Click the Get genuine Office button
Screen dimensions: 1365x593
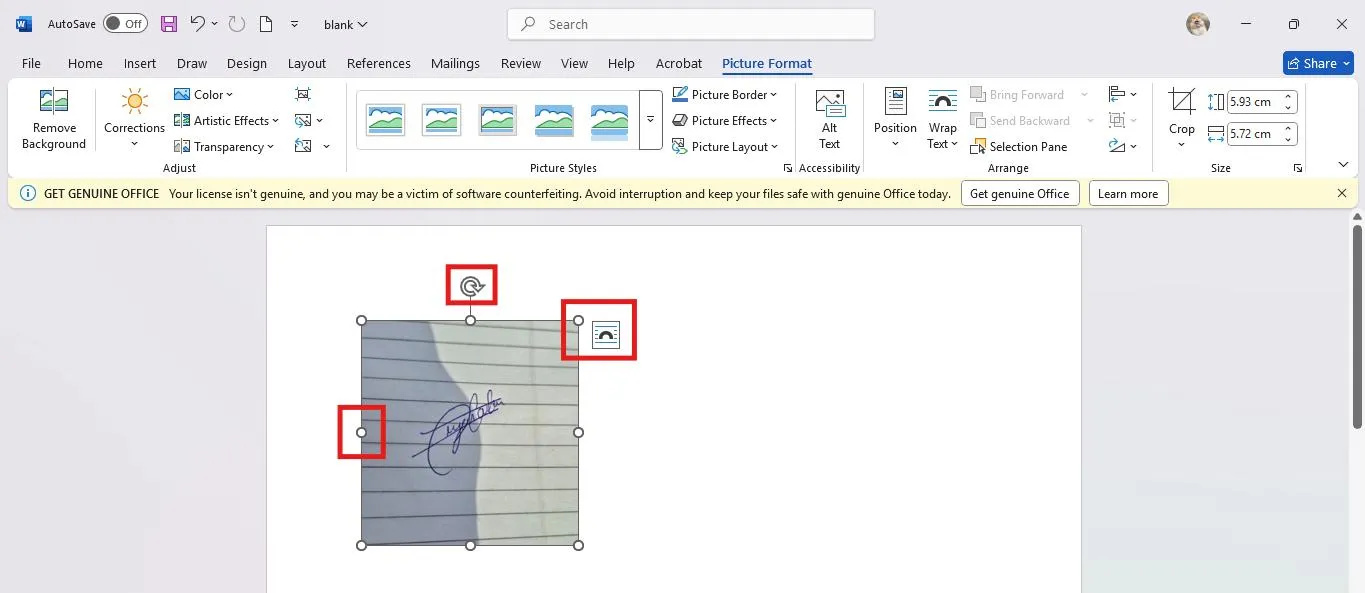pos(1019,194)
